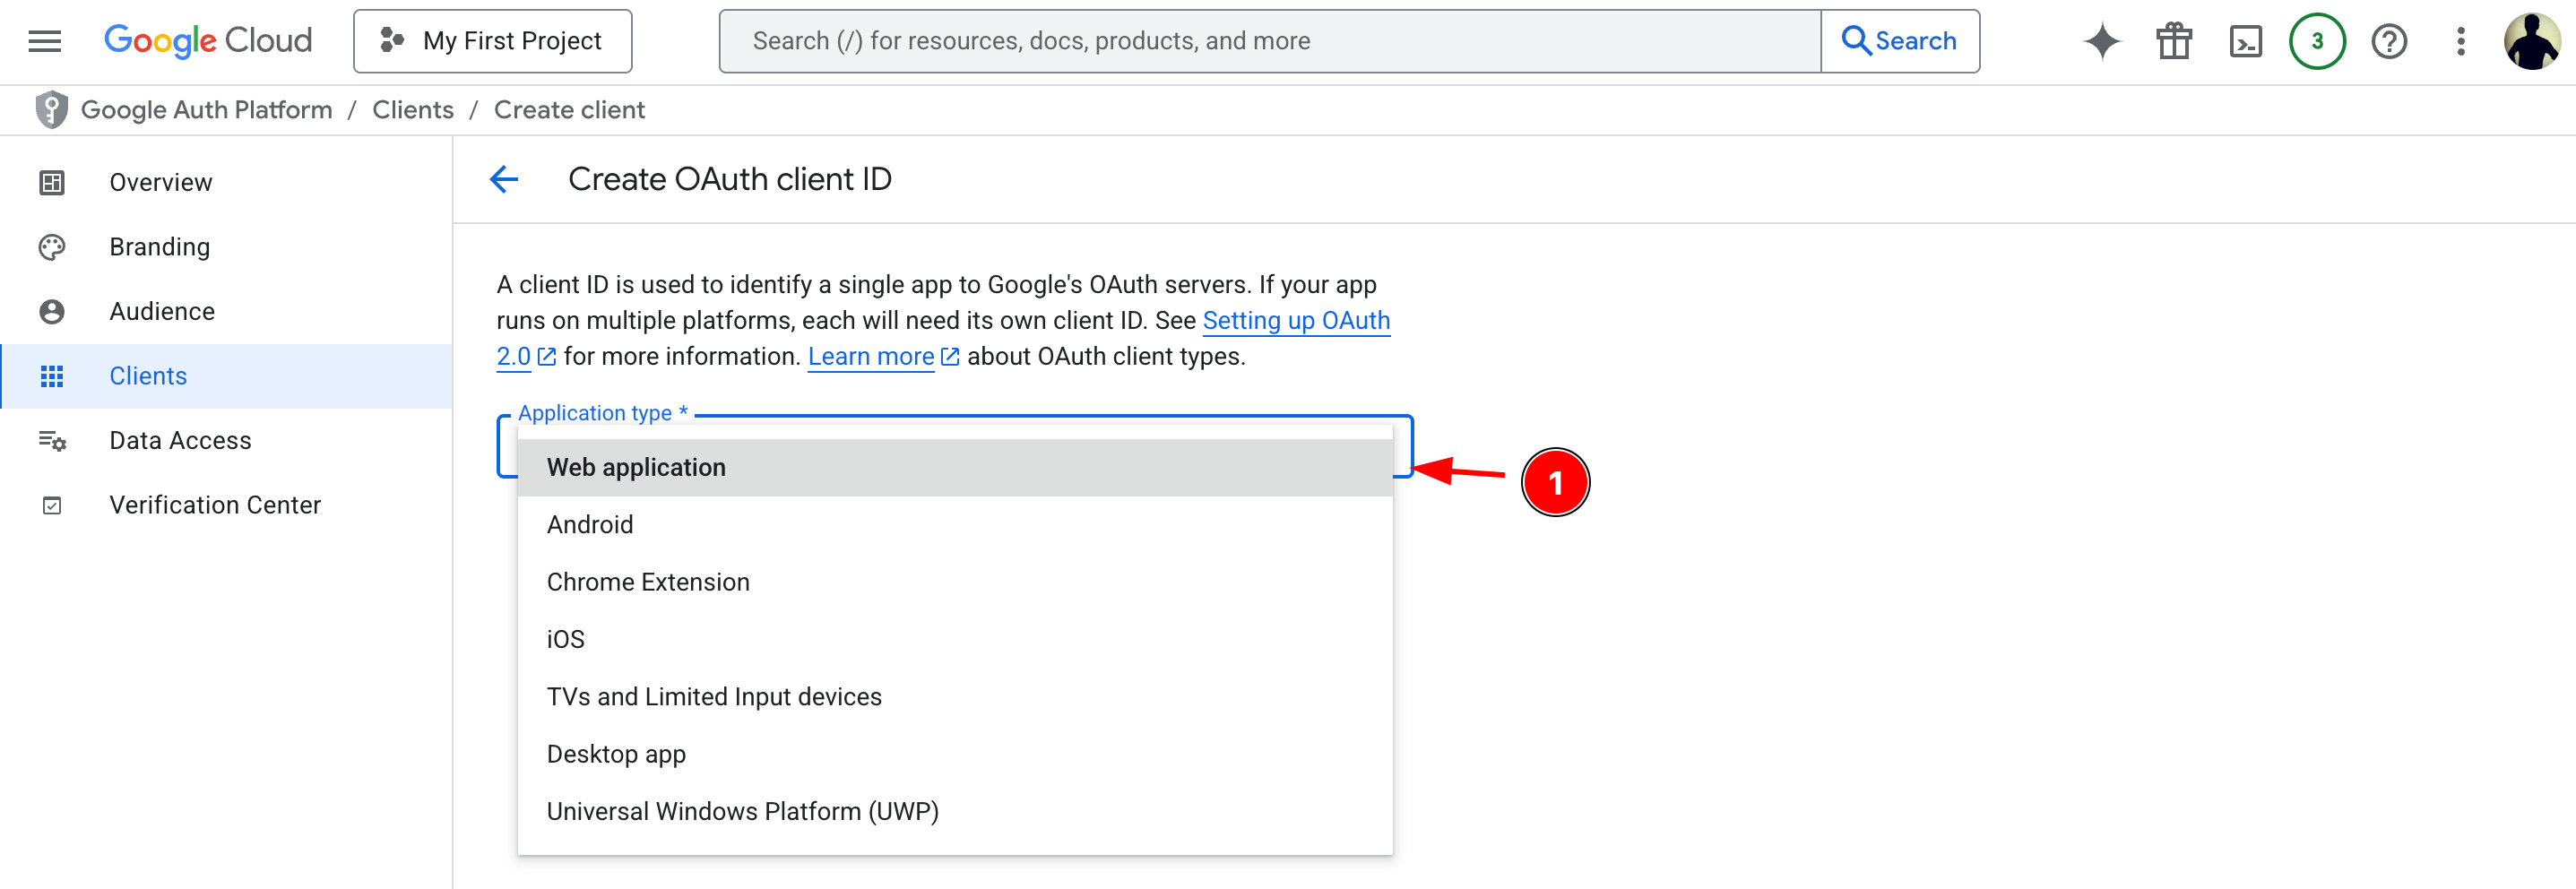This screenshot has height=889, width=2576.
Task: Open Branding in the sidebar
Action: point(226,247)
